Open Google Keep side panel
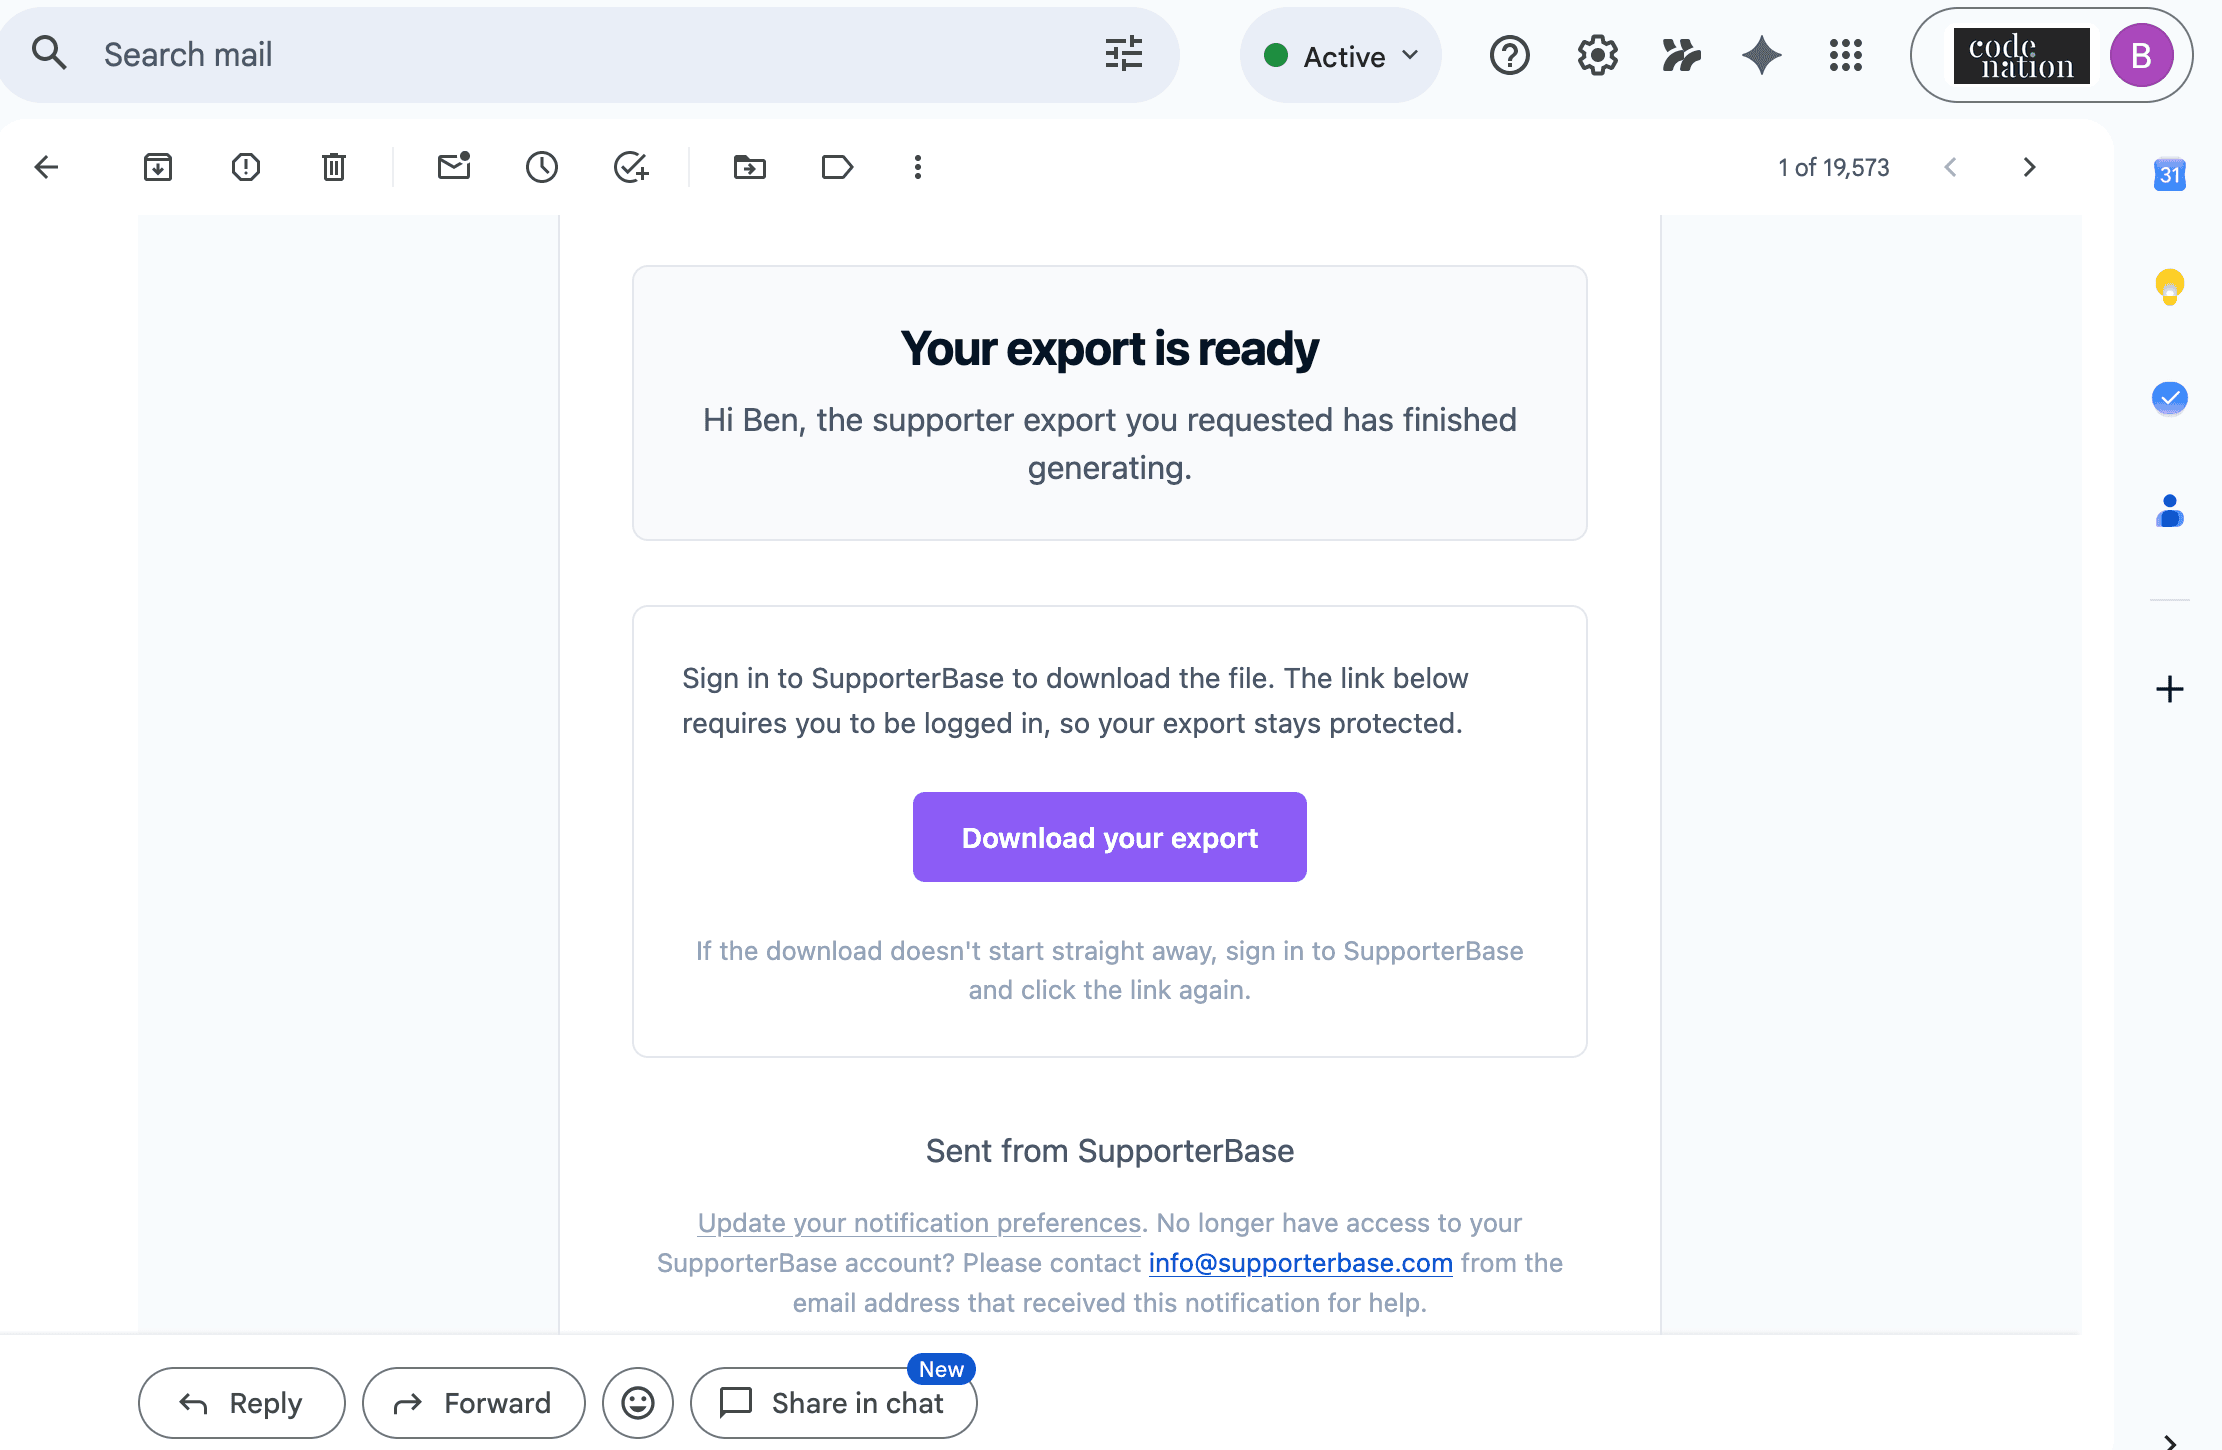Screen dimensions: 2222x1450 pos(2170,287)
